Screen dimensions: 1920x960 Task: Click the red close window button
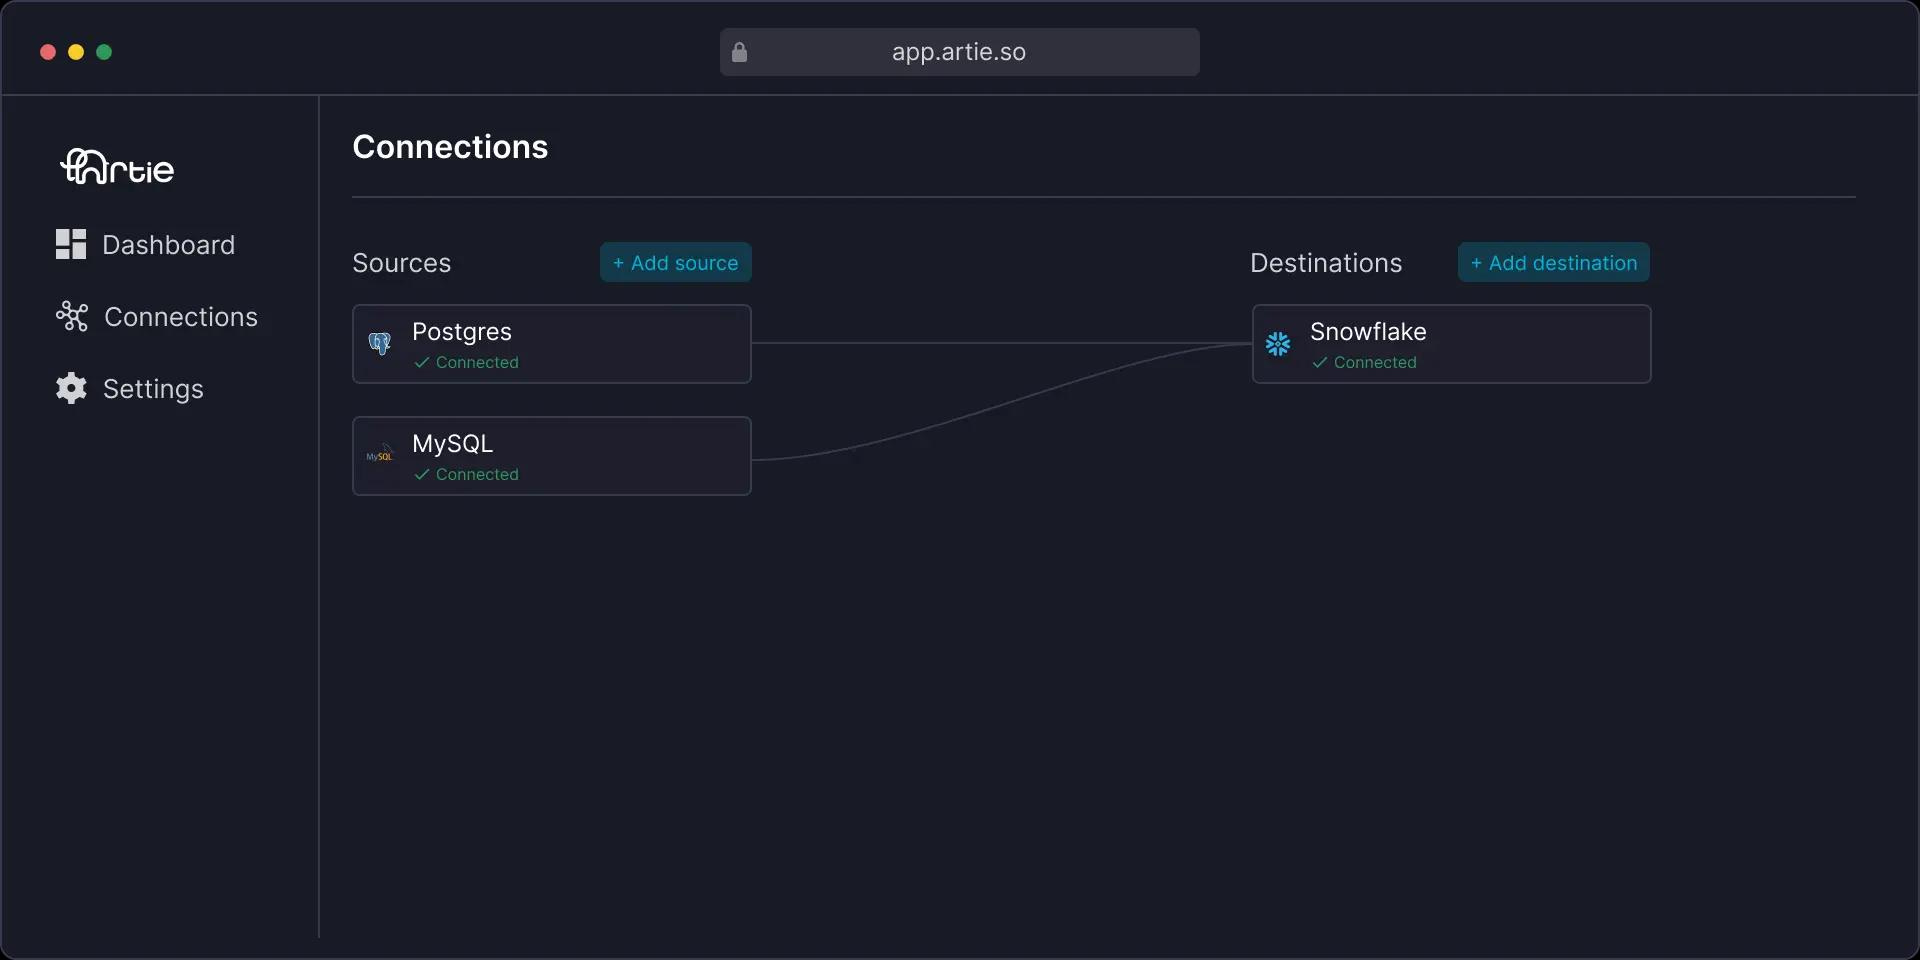click(x=48, y=52)
